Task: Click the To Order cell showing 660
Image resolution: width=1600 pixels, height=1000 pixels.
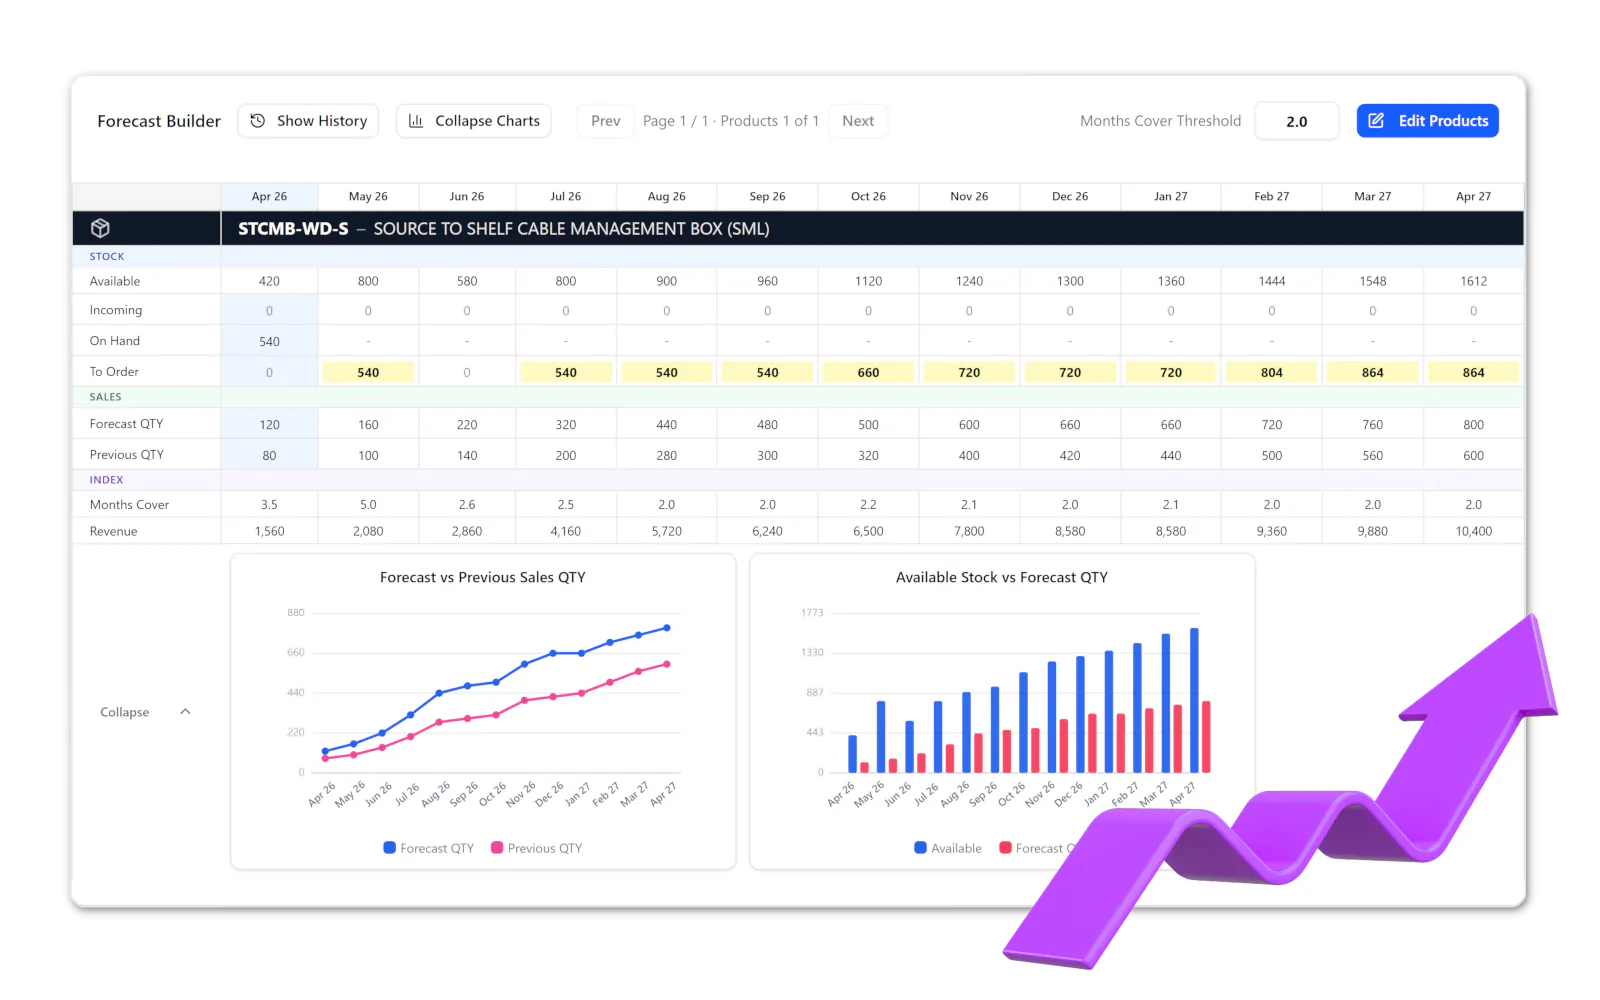Action: pos(868,372)
